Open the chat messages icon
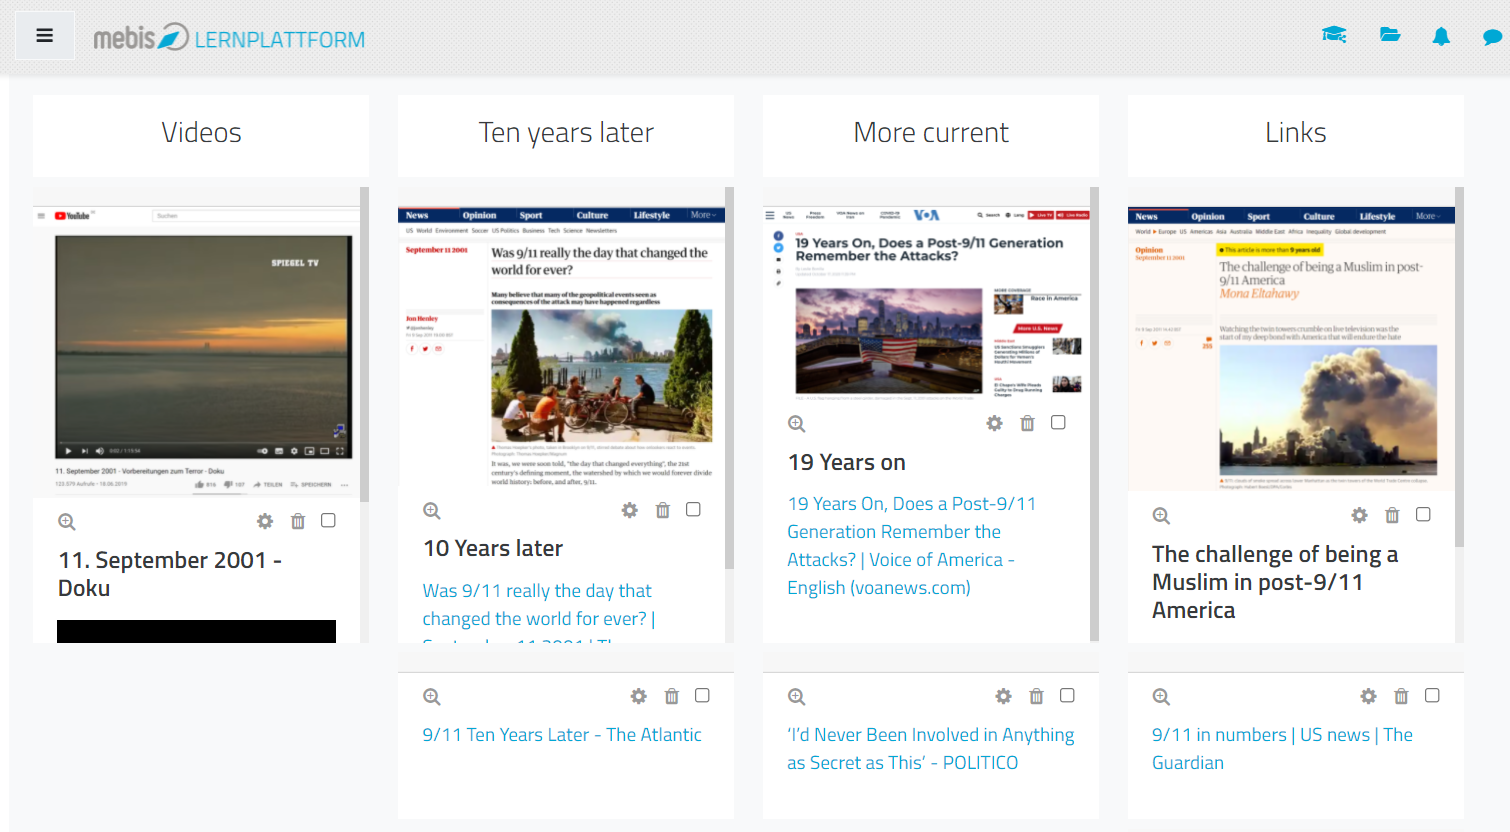Screen dimensions: 1510x832 click(x=1492, y=37)
